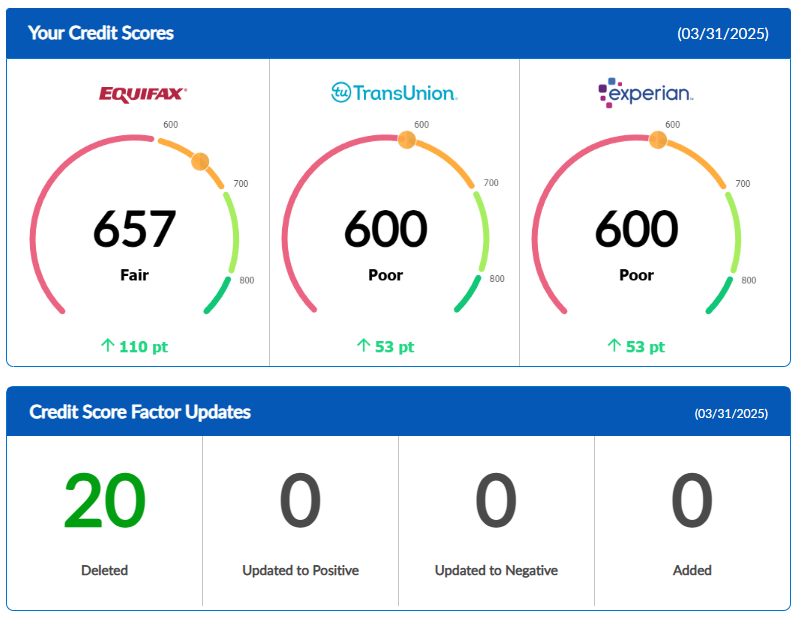Image resolution: width=799 pixels, height=618 pixels.
Task: Click the Poor rating under TransUnion
Action: click(x=386, y=275)
